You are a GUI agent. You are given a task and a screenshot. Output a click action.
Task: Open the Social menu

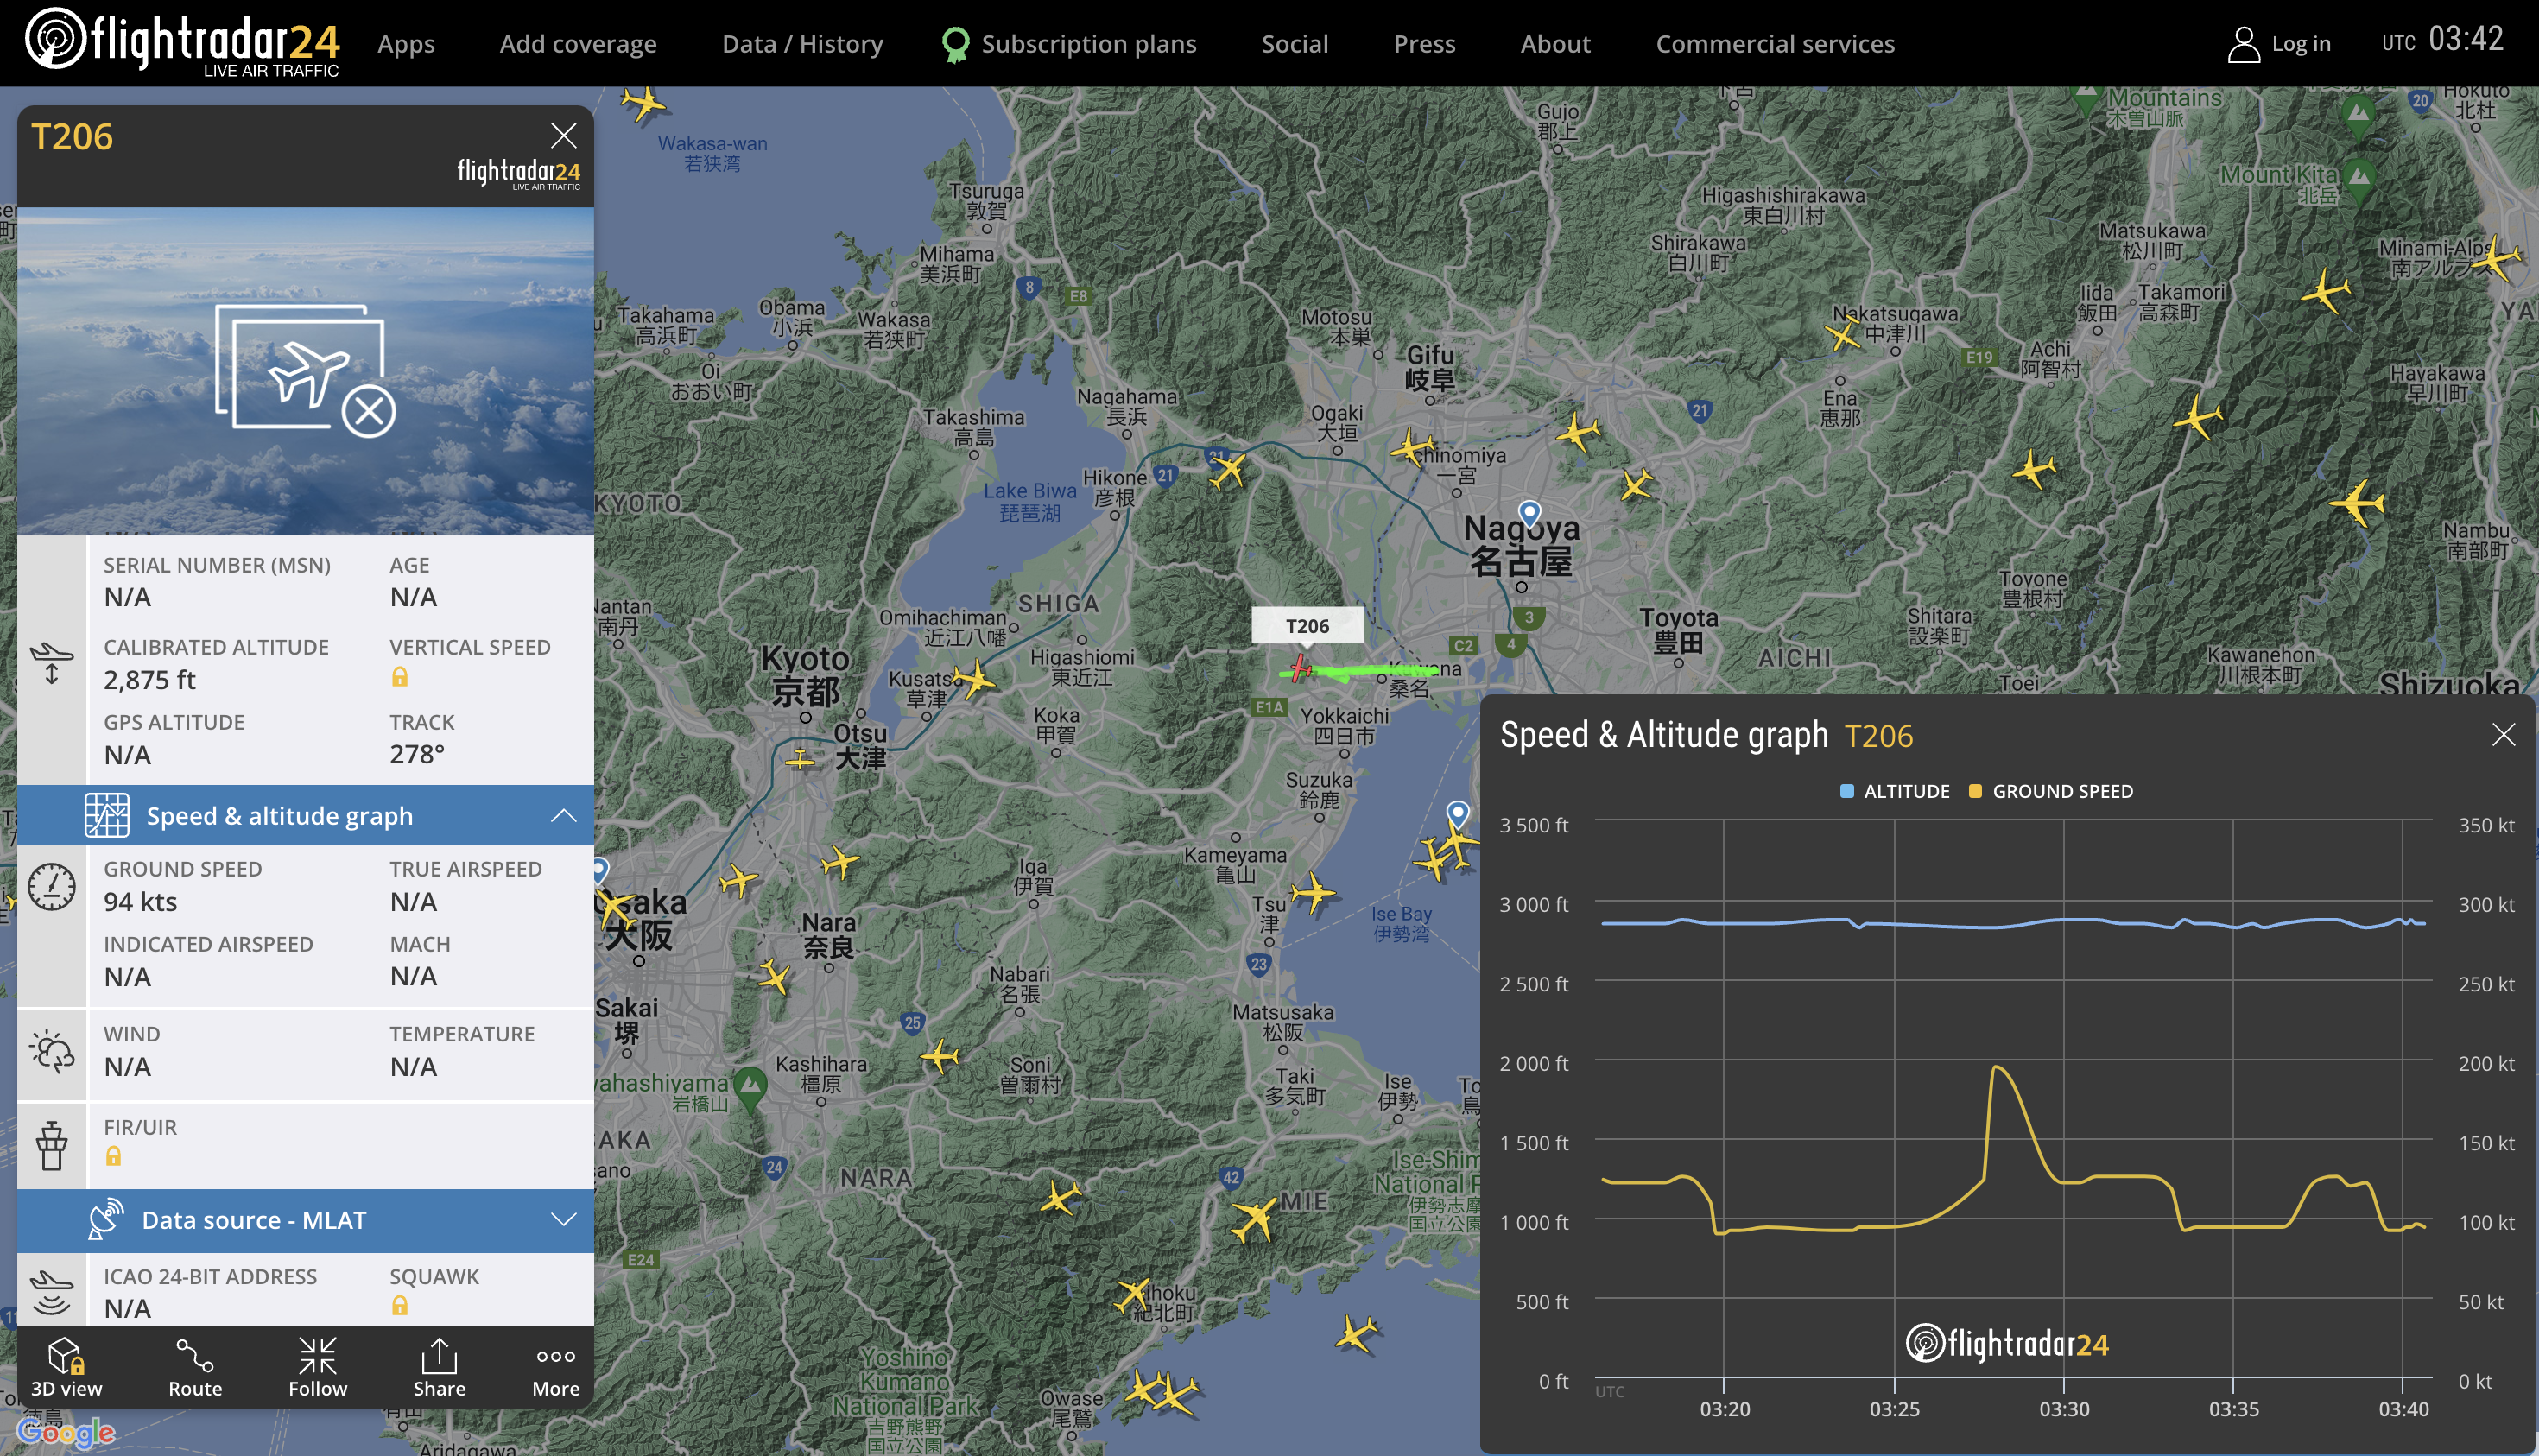point(1294,44)
